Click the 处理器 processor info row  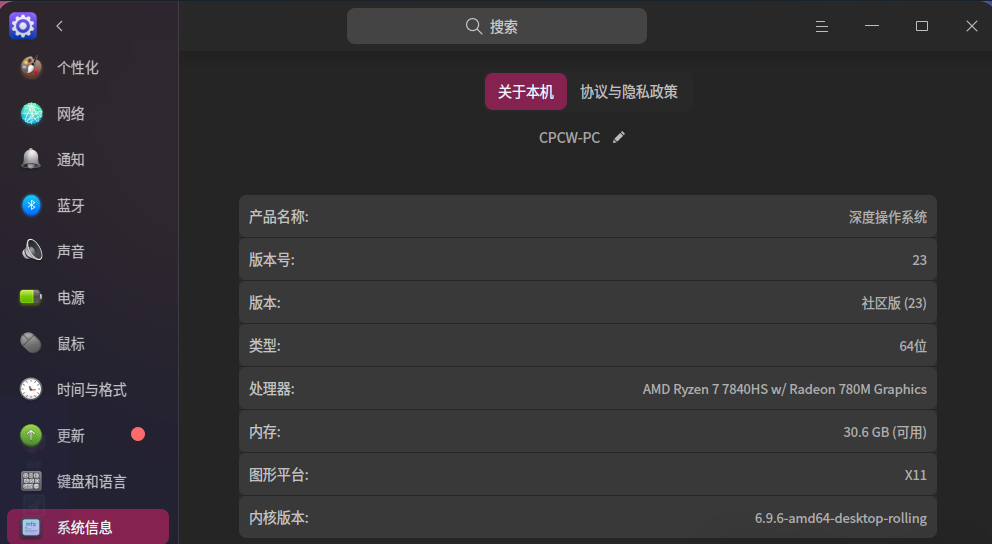[588, 389]
